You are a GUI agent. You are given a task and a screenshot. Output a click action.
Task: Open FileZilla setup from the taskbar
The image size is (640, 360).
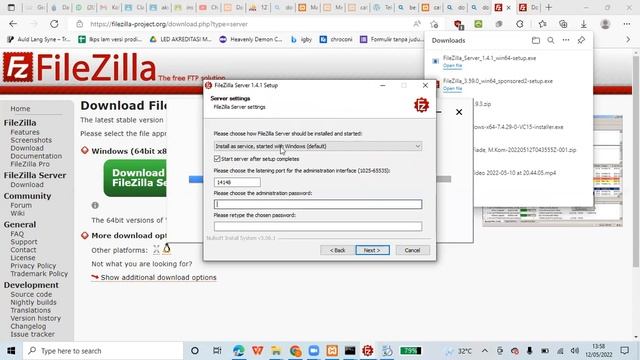368,351
